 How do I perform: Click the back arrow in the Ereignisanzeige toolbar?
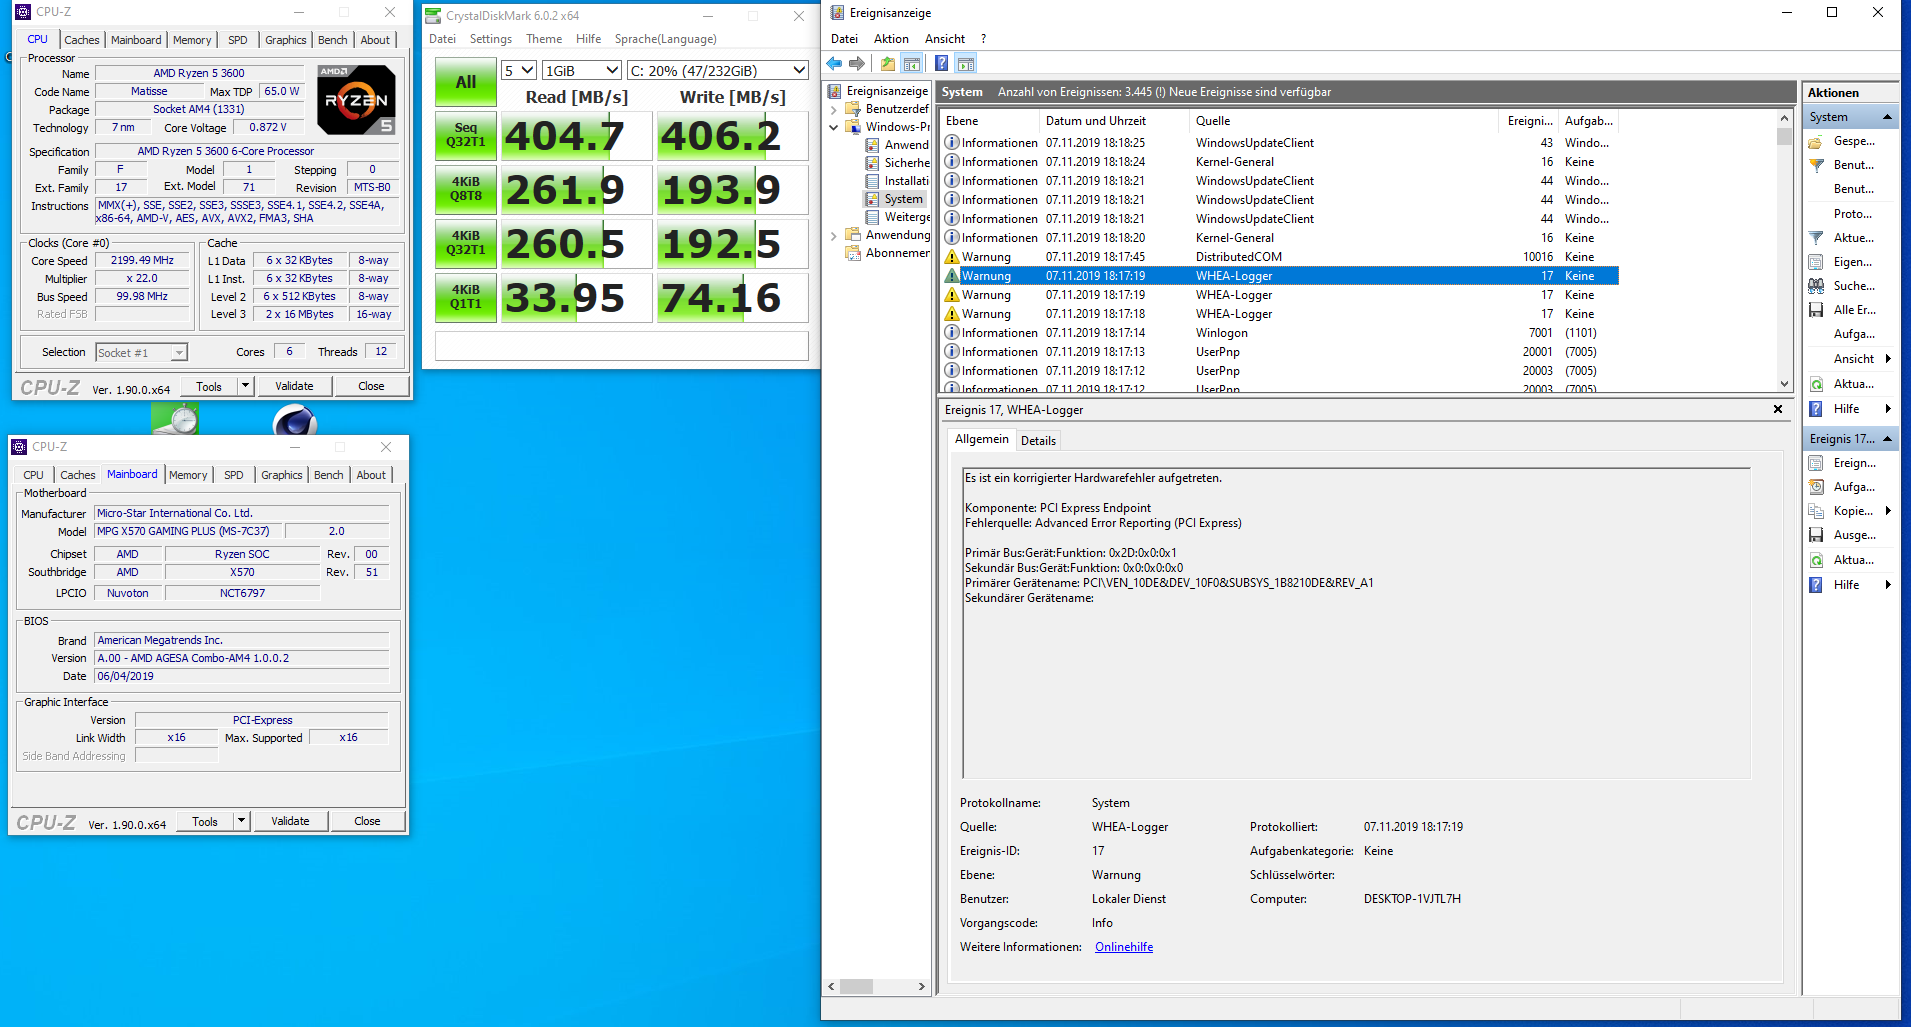pos(834,64)
